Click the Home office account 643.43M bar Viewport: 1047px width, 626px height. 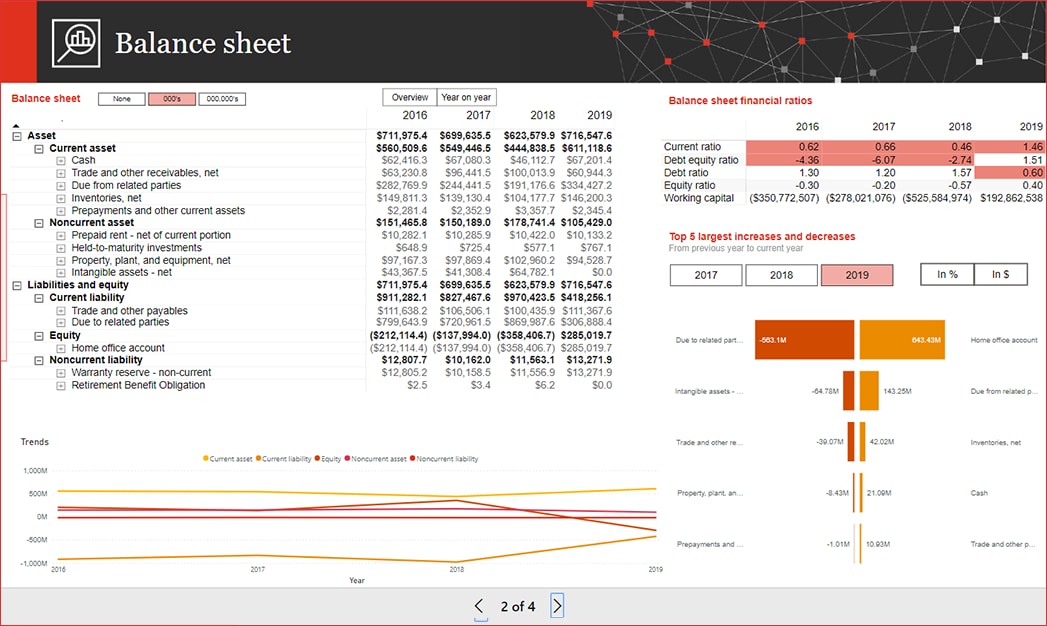(902, 340)
